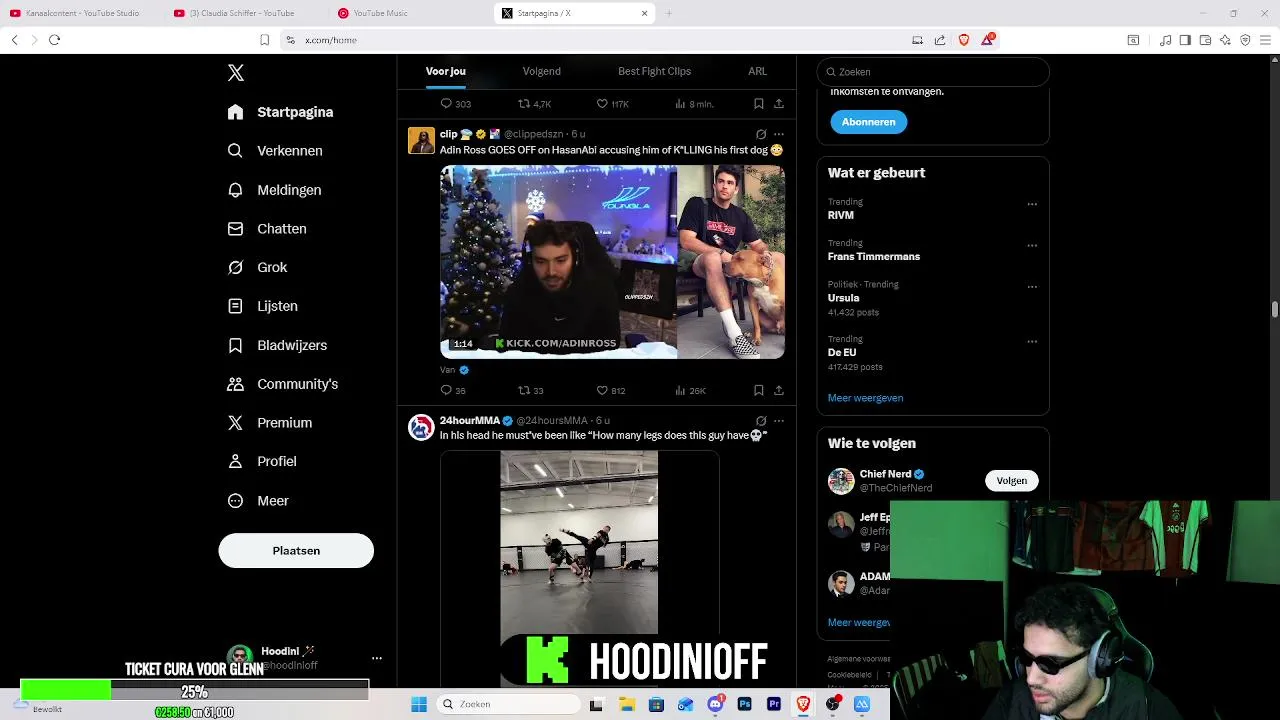Play the Adin Ross video thumbnail
Screen dimensions: 1280x720
click(x=612, y=262)
